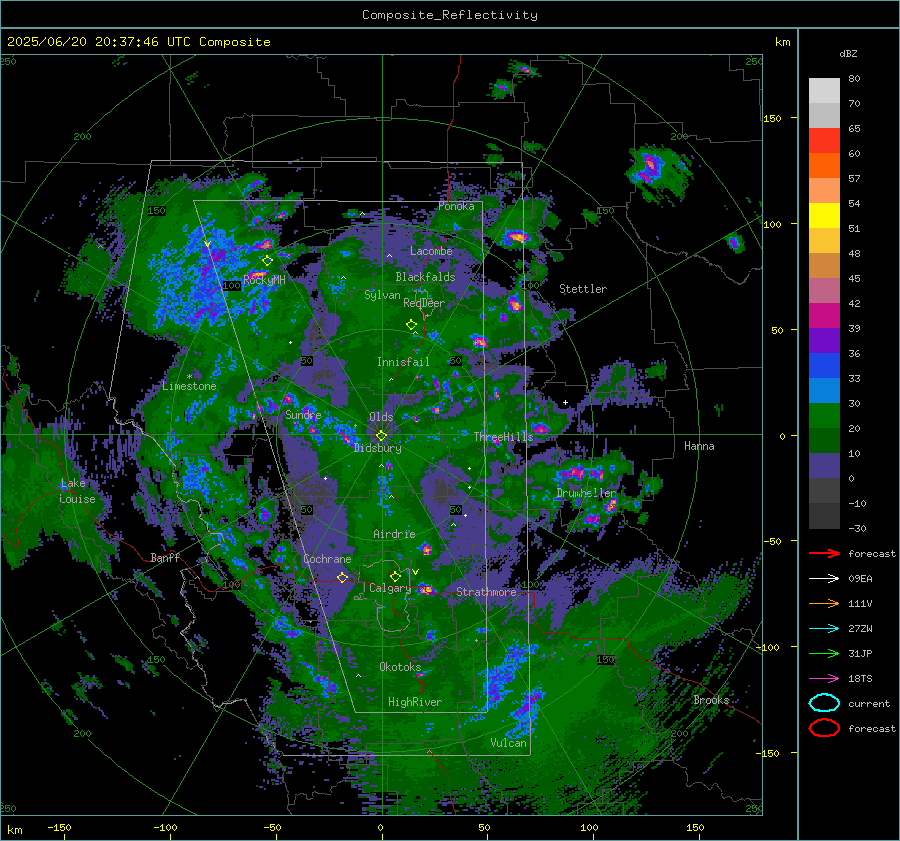
Task: Click the Limestone label
Action: tap(189, 386)
